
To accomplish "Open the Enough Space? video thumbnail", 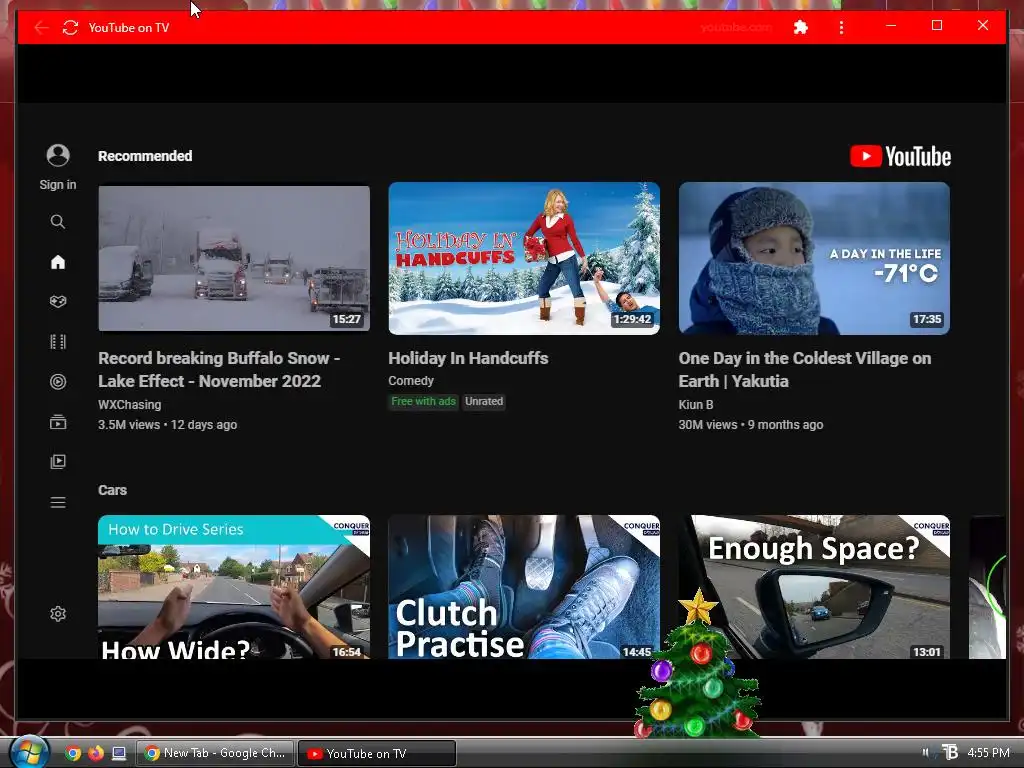I will coord(814,586).
